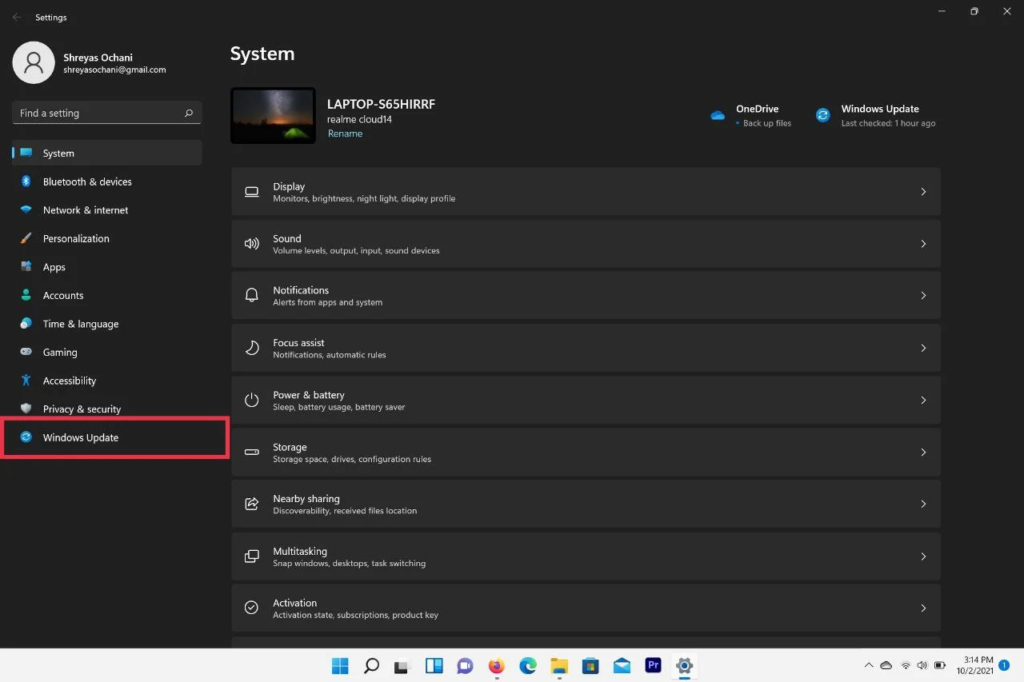Click the Bluetooth & devices sidebar icon

[x=26, y=182]
